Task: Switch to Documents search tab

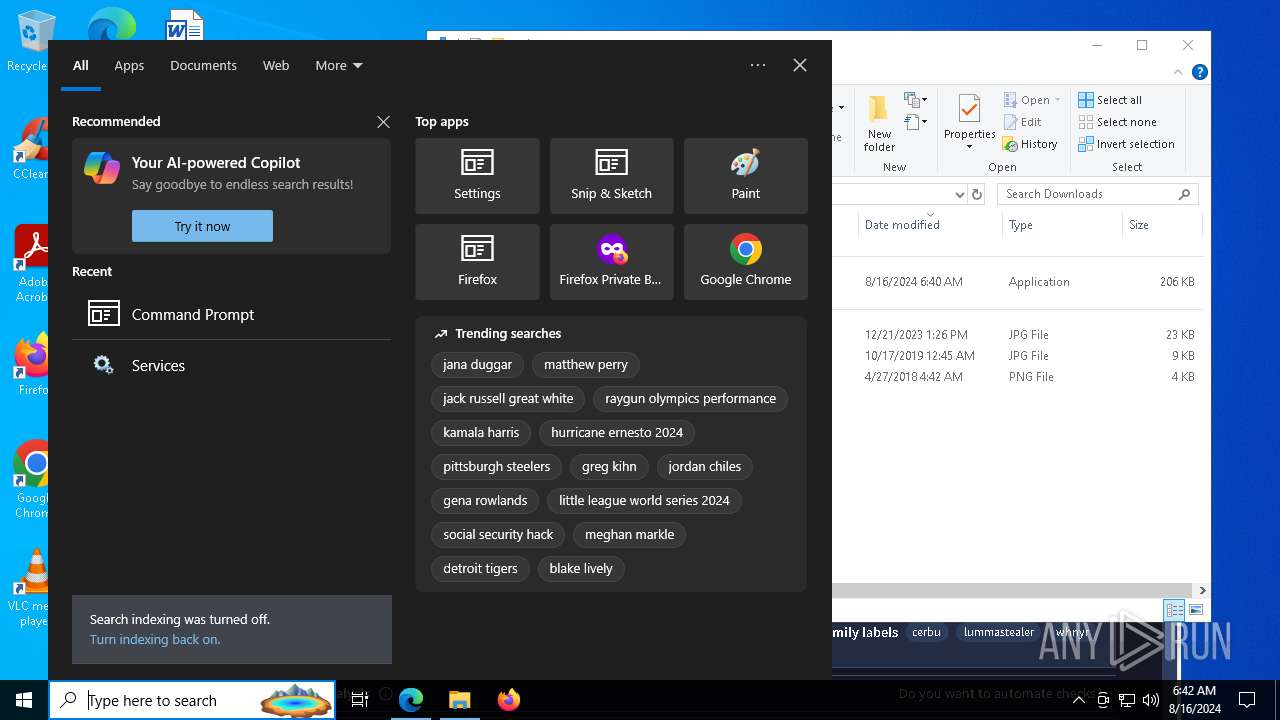Action: (x=203, y=65)
